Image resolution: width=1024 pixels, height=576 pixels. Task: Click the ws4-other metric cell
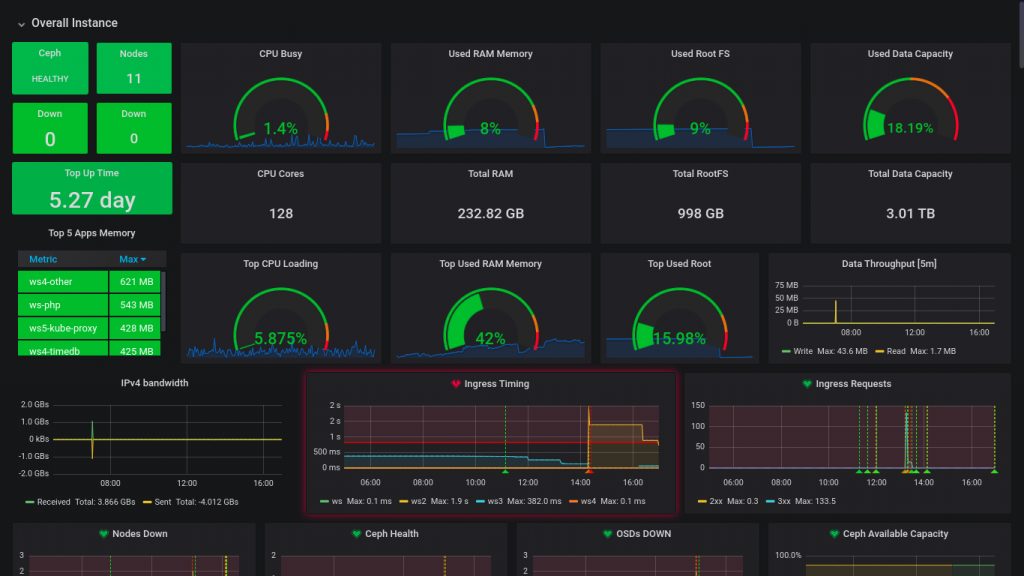click(63, 281)
